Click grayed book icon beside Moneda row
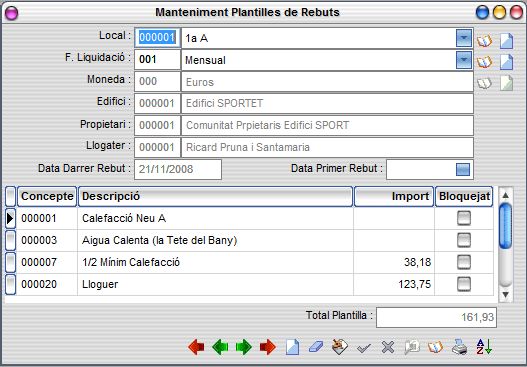This screenshot has width=527, height=367. pyautogui.click(x=484, y=83)
